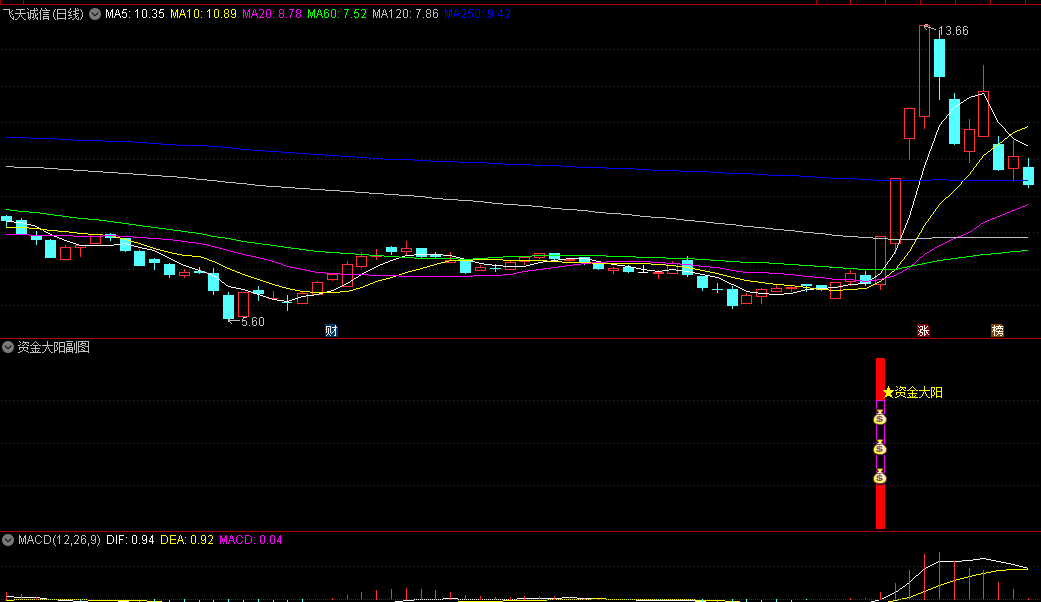Click the MACD(12,26,9) title
Image resolution: width=1041 pixels, height=602 pixels.
tap(59, 540)
